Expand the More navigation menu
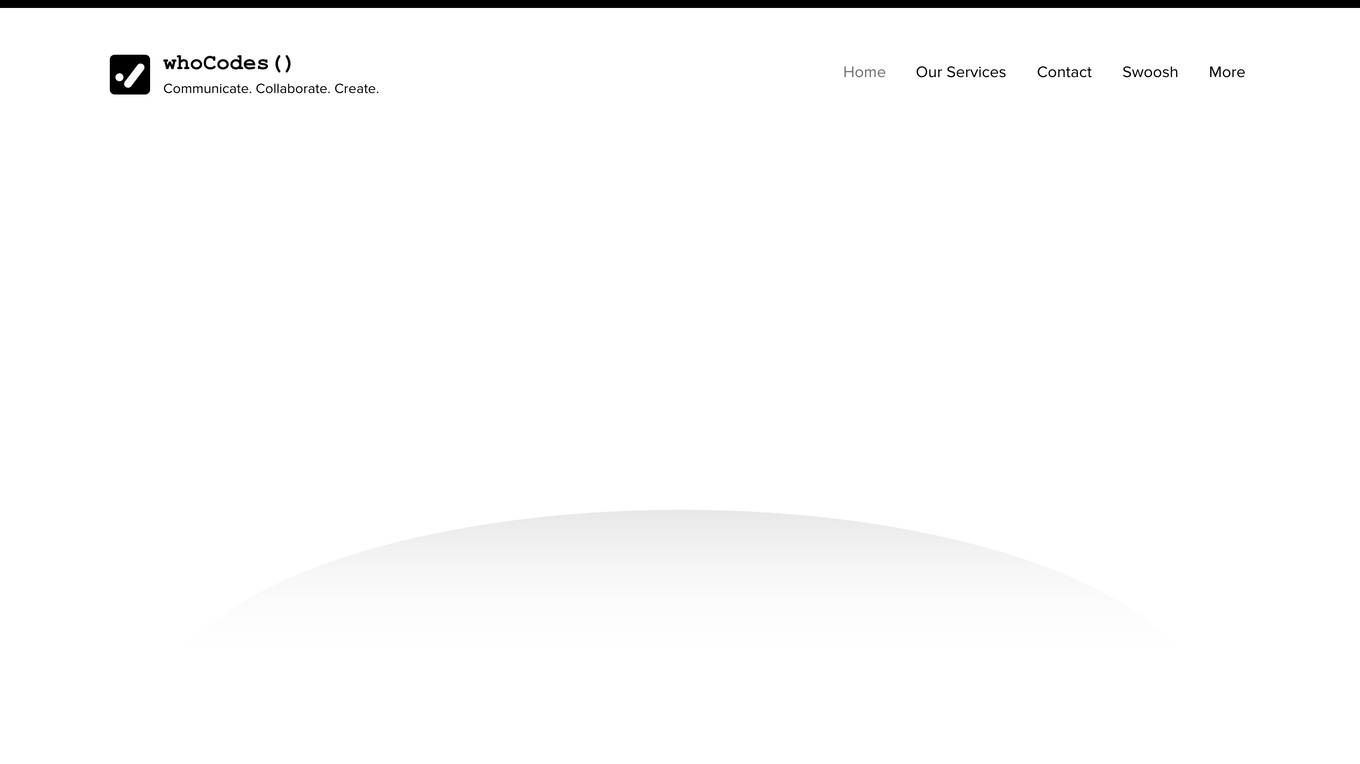 pos(1227,72)
